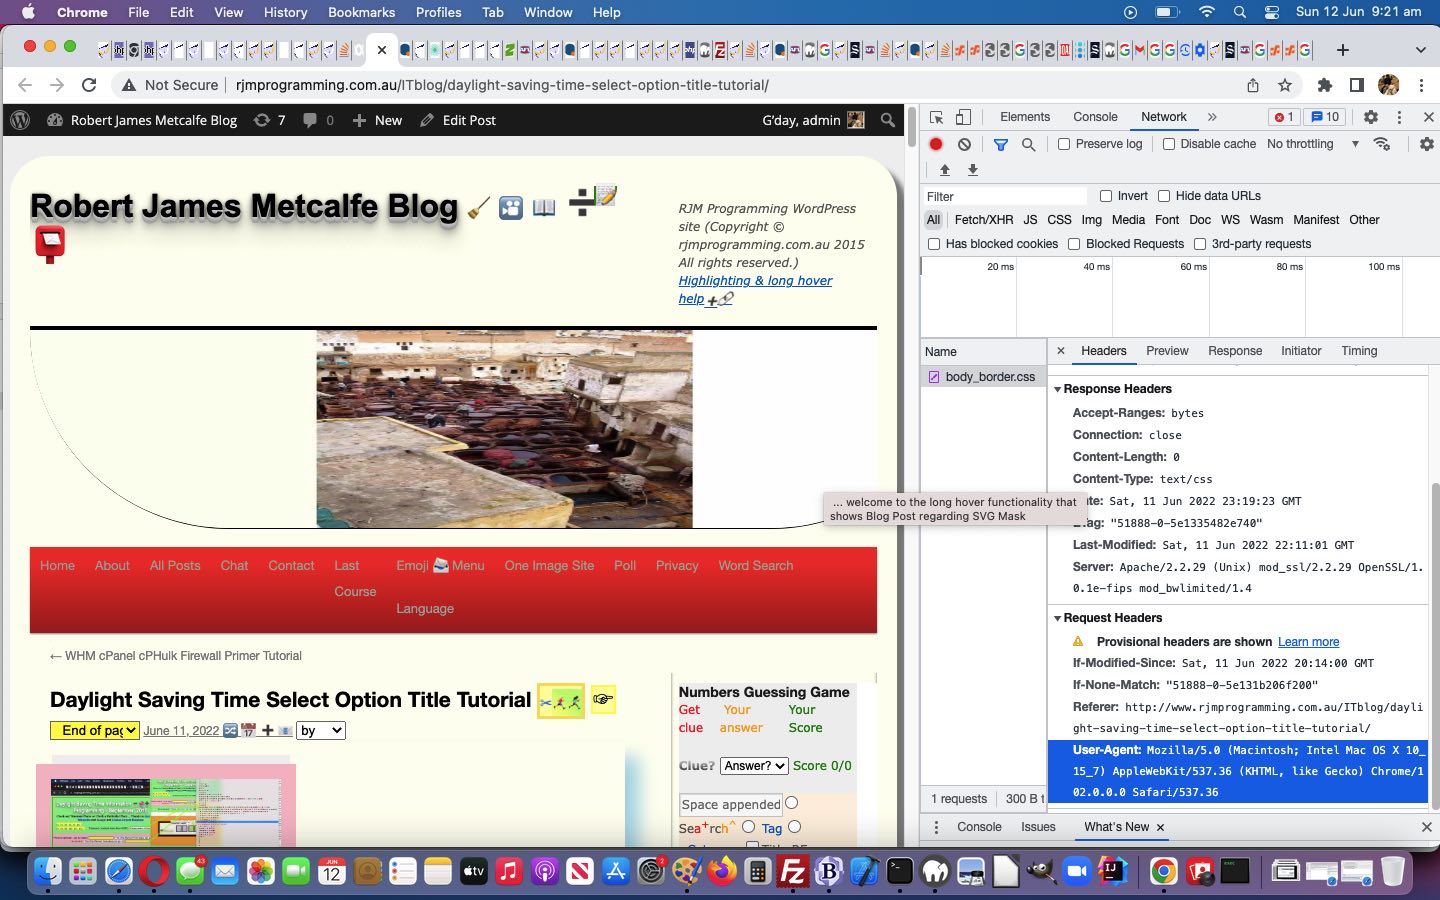The width and height of the screenshot is (1440, 900).
Task: Click the pointing hand icon by title
Action: click(602, 698)
